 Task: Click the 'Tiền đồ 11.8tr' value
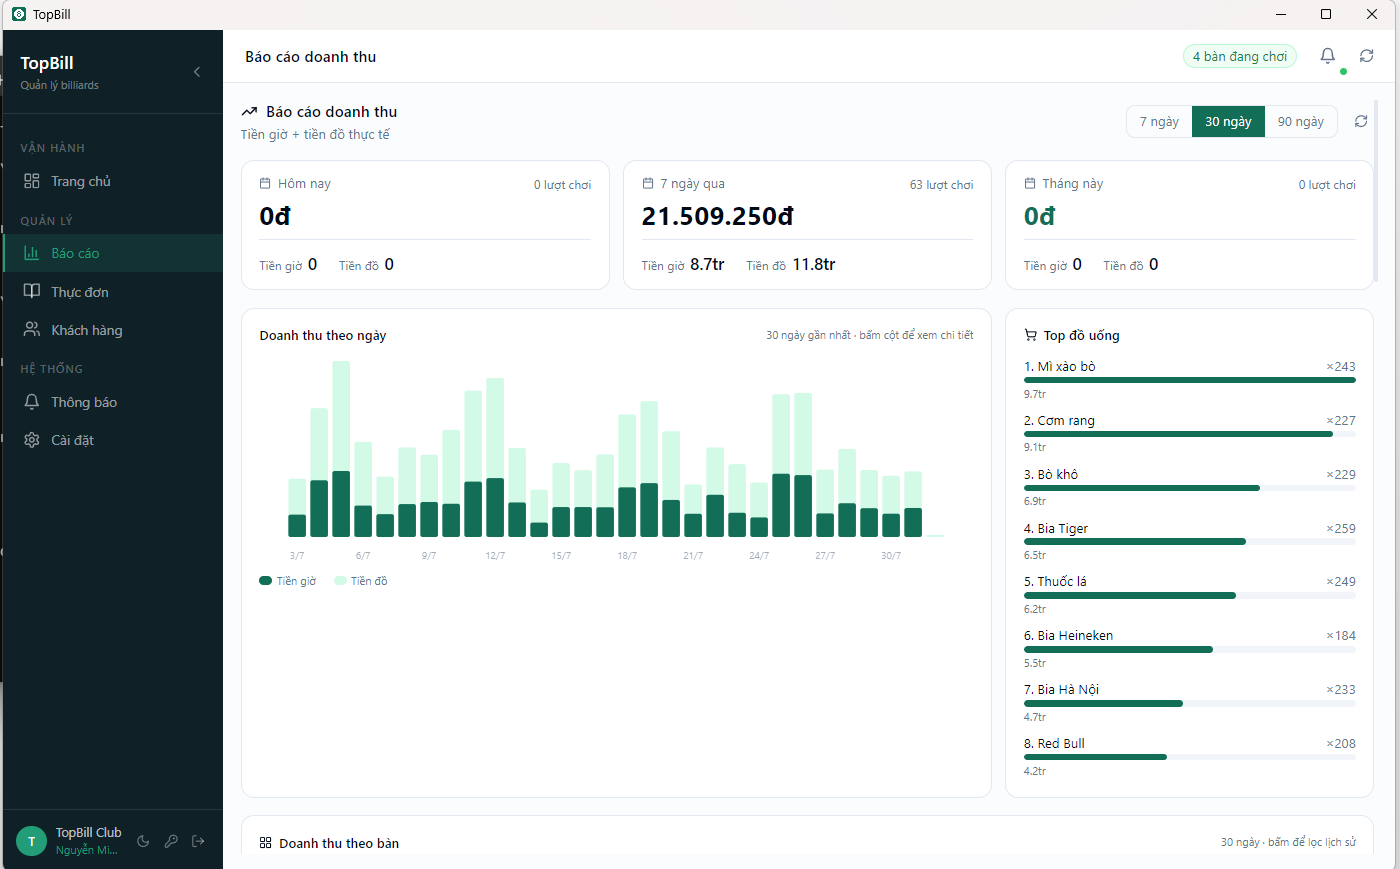coord(791,265)
